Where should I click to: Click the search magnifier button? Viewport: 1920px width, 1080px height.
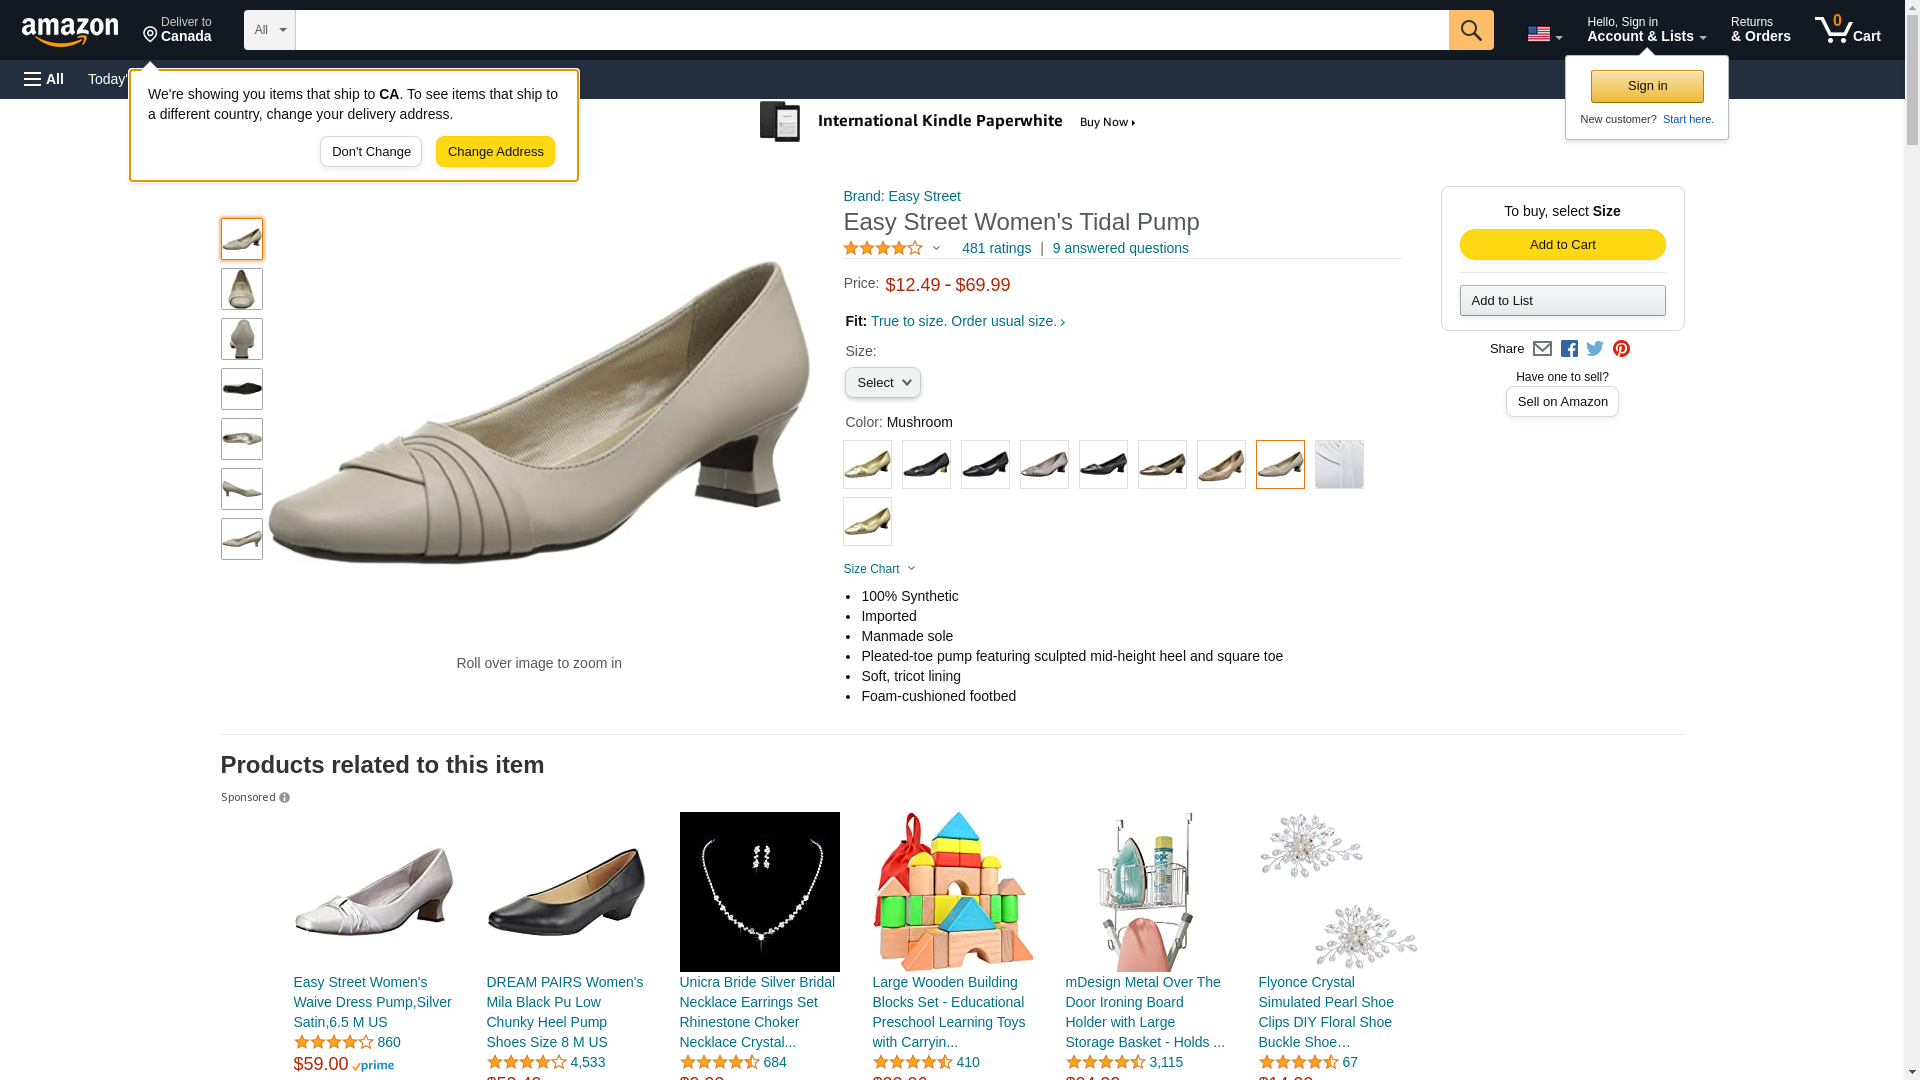(1470, 30)
